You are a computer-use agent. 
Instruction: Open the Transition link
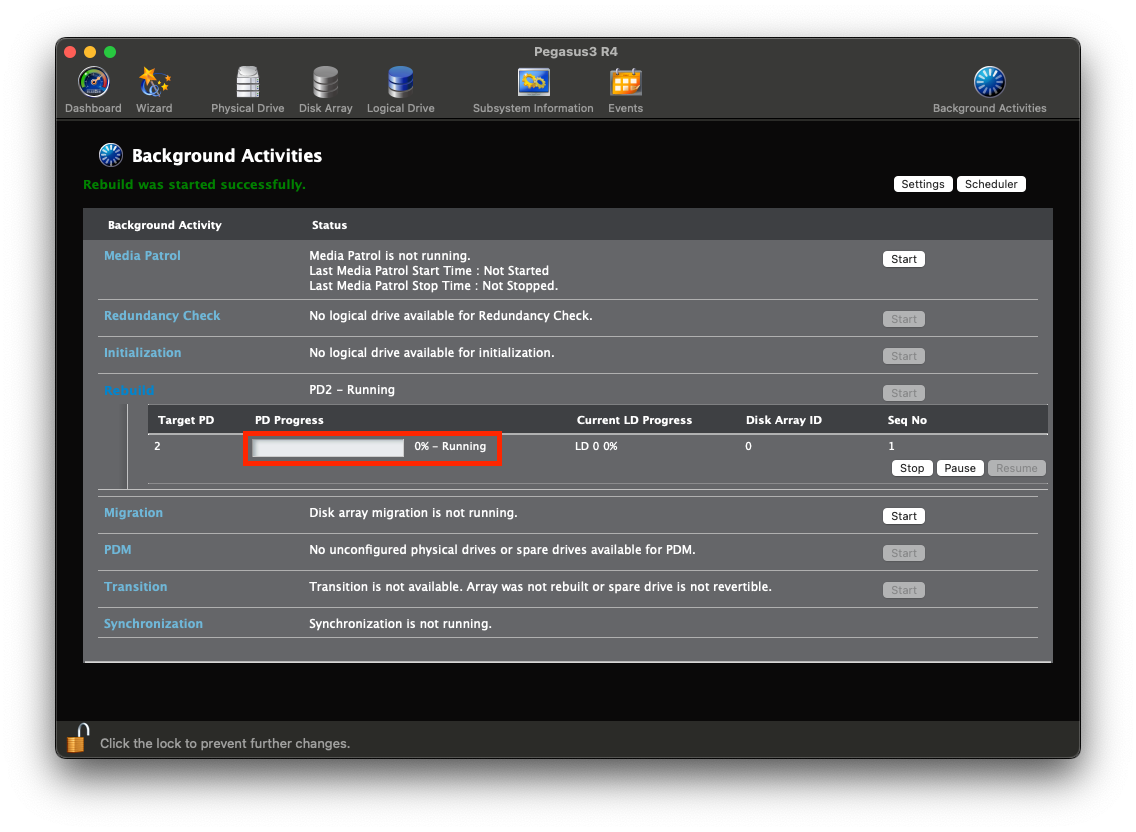tap(135, 586)
